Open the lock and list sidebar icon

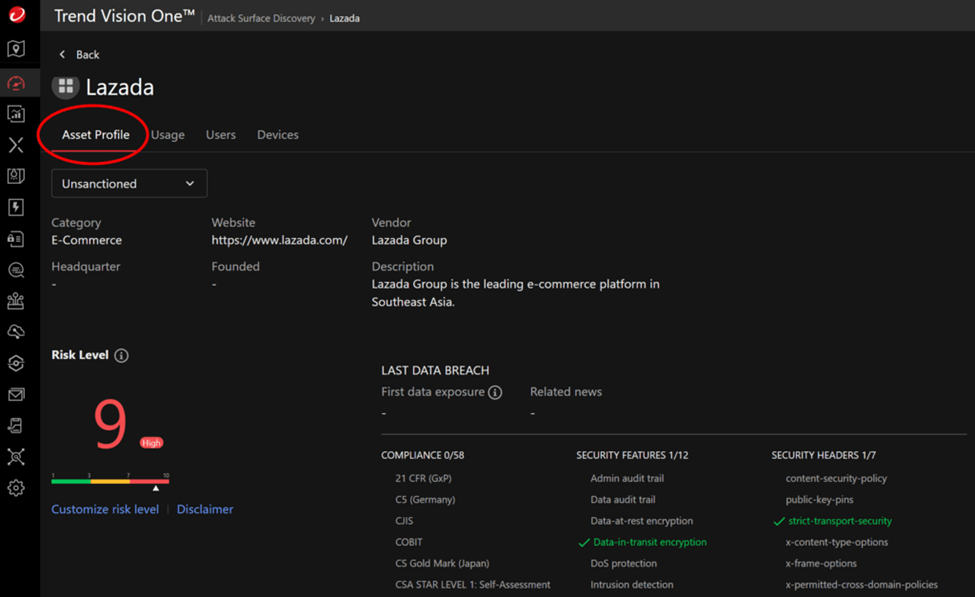tap(16, 239)
